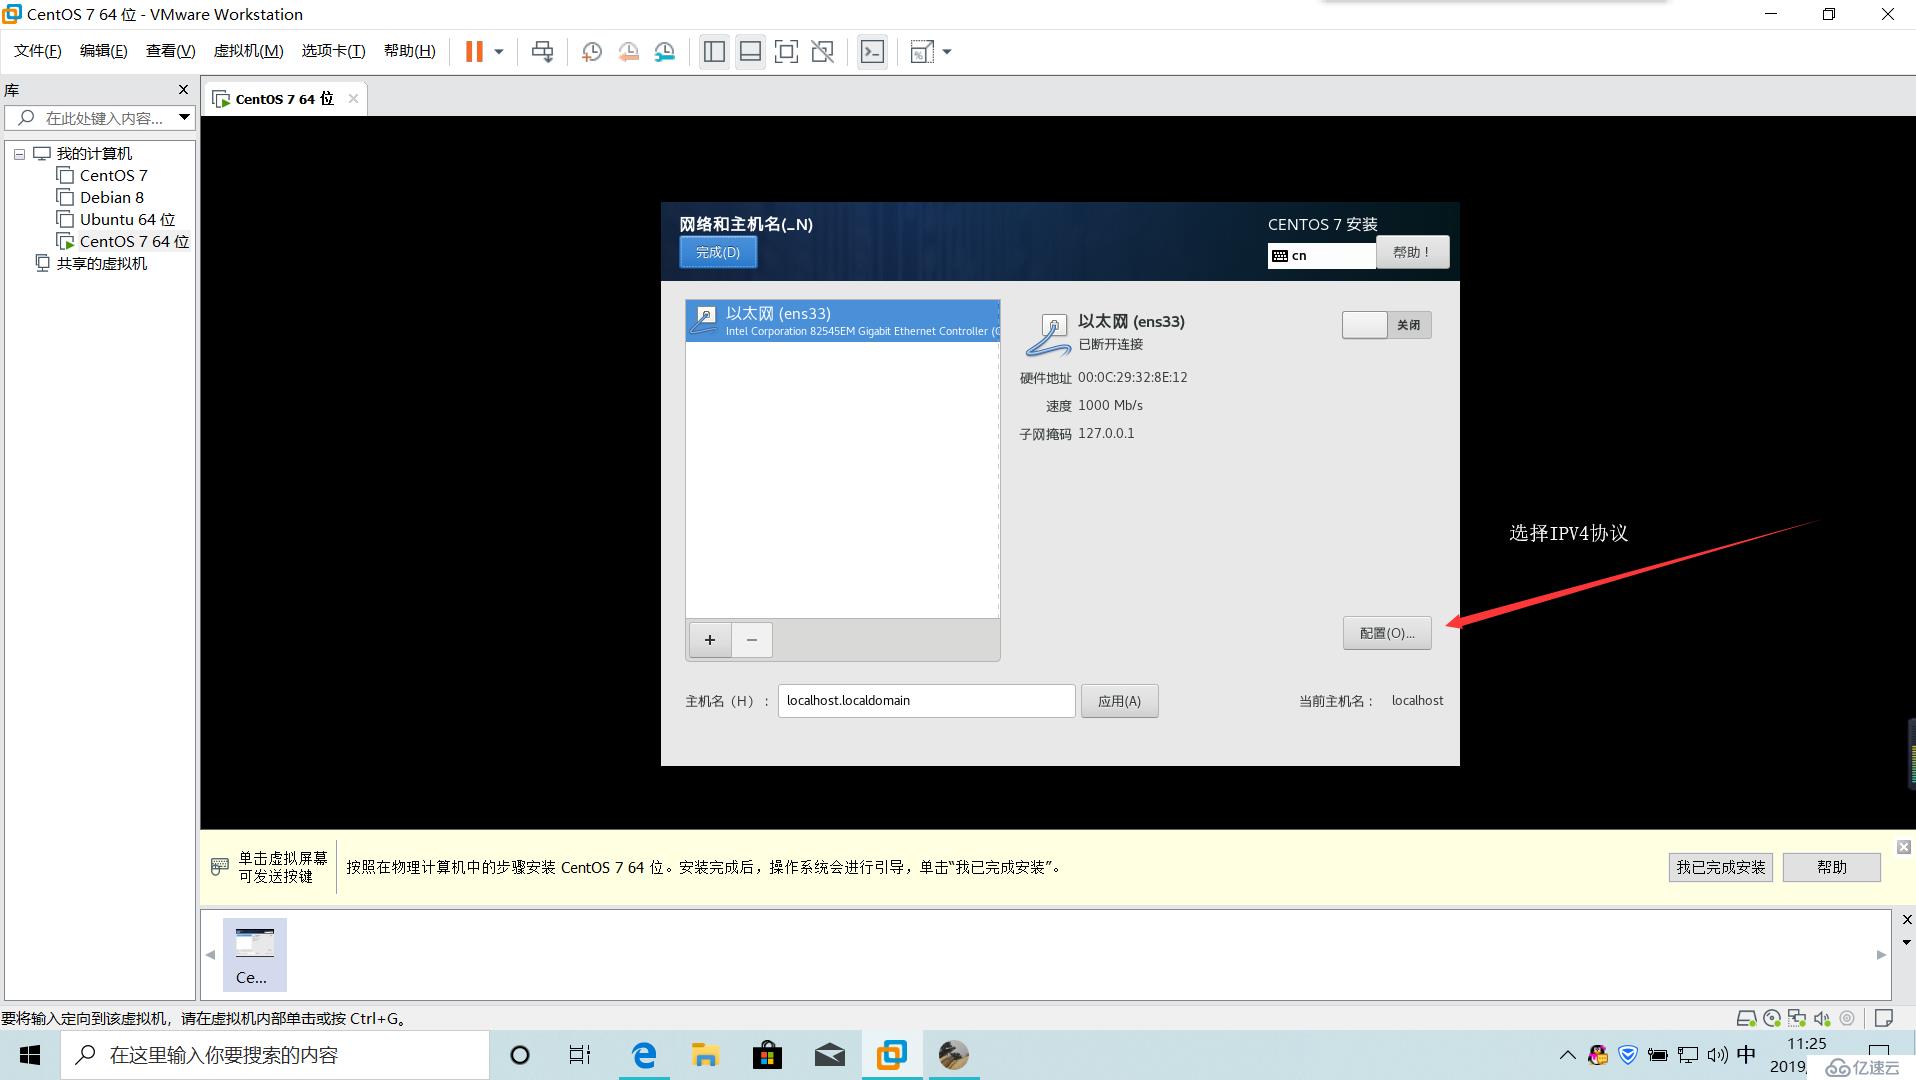
Task: Close the thumbnail bar
Action: pyautogui.click(x=1906, y=920)
